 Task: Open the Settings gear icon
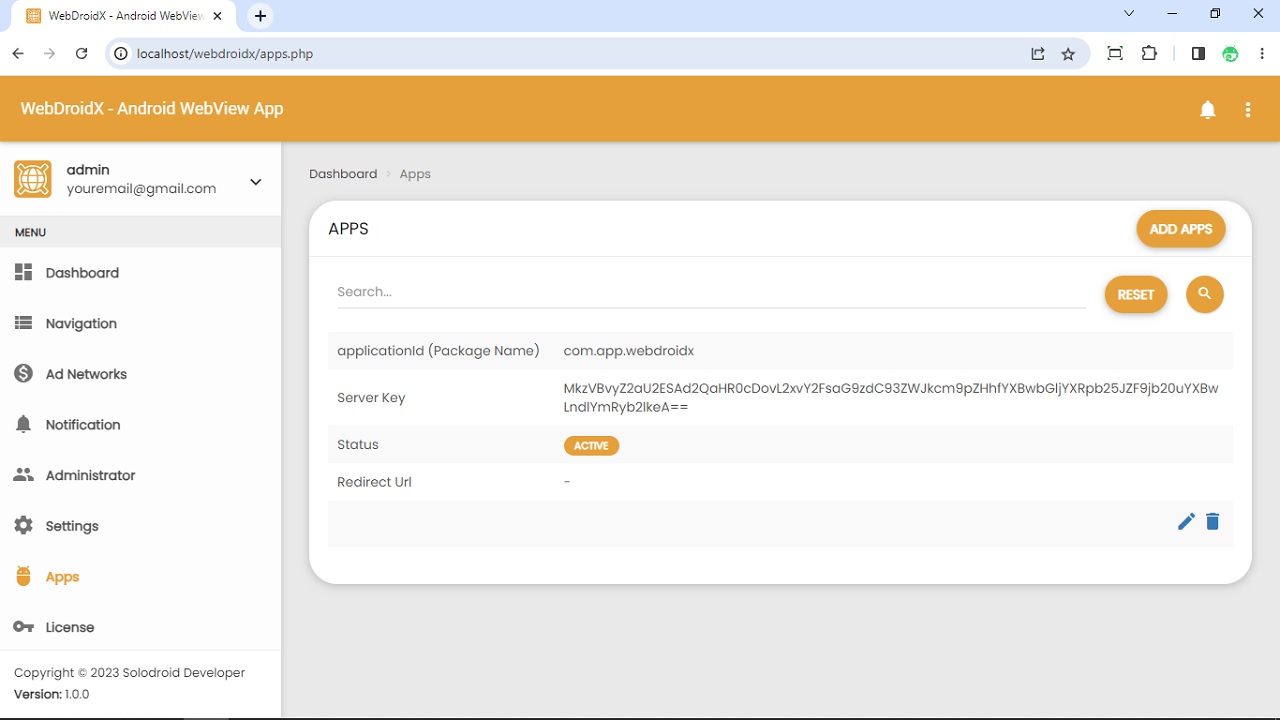click(x=23, y=525)
